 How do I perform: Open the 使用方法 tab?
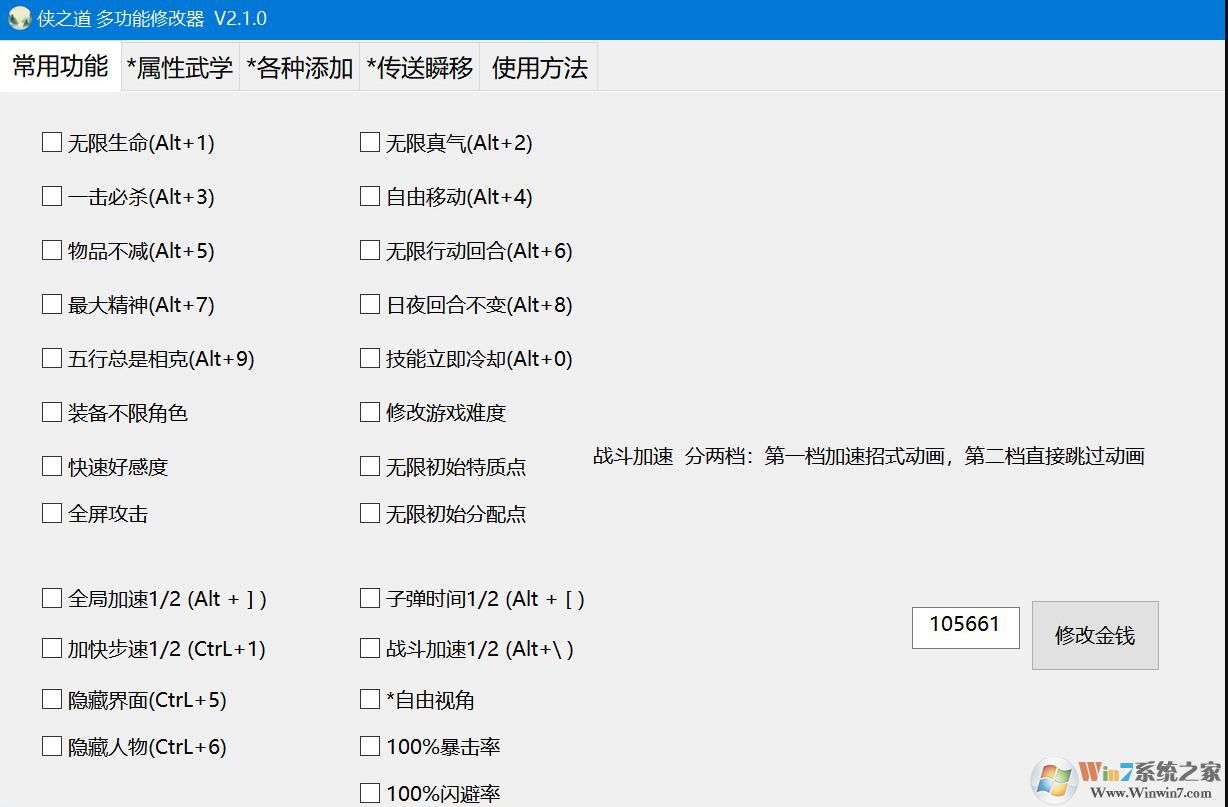[x=538, y=66]
